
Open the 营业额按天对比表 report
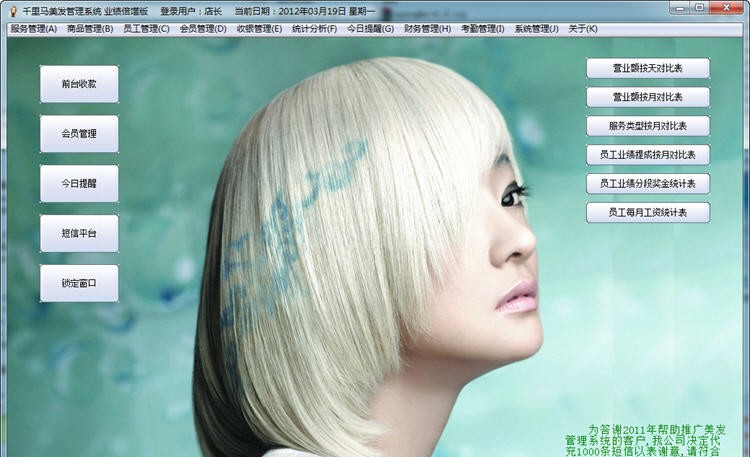coord(648,68)
